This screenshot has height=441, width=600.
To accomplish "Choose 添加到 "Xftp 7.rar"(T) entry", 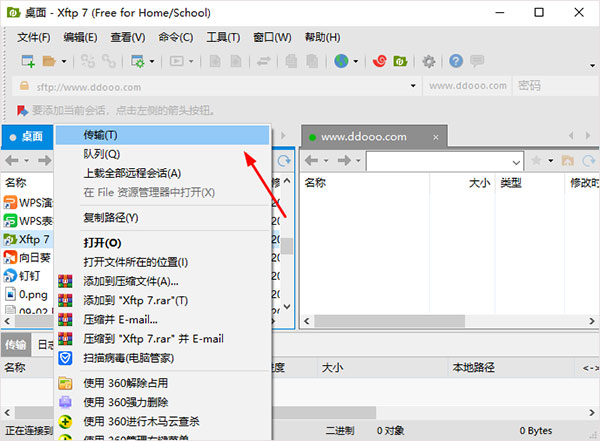I will point(163,301).
